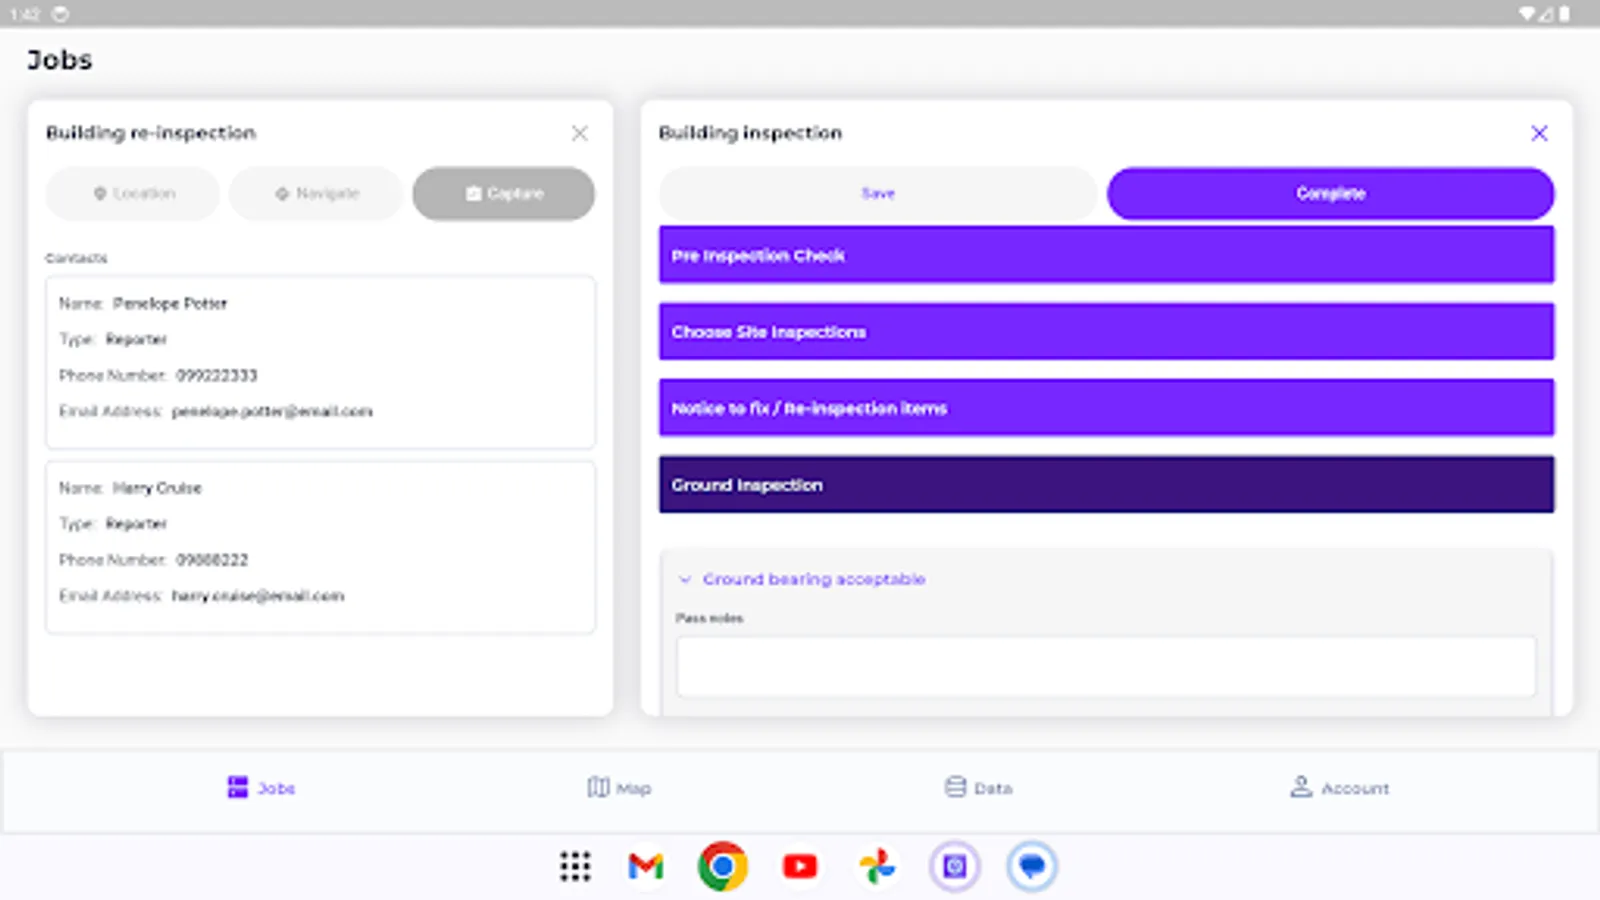
Task: Open the Jobs navigation icon
Action: coord(237,787)
